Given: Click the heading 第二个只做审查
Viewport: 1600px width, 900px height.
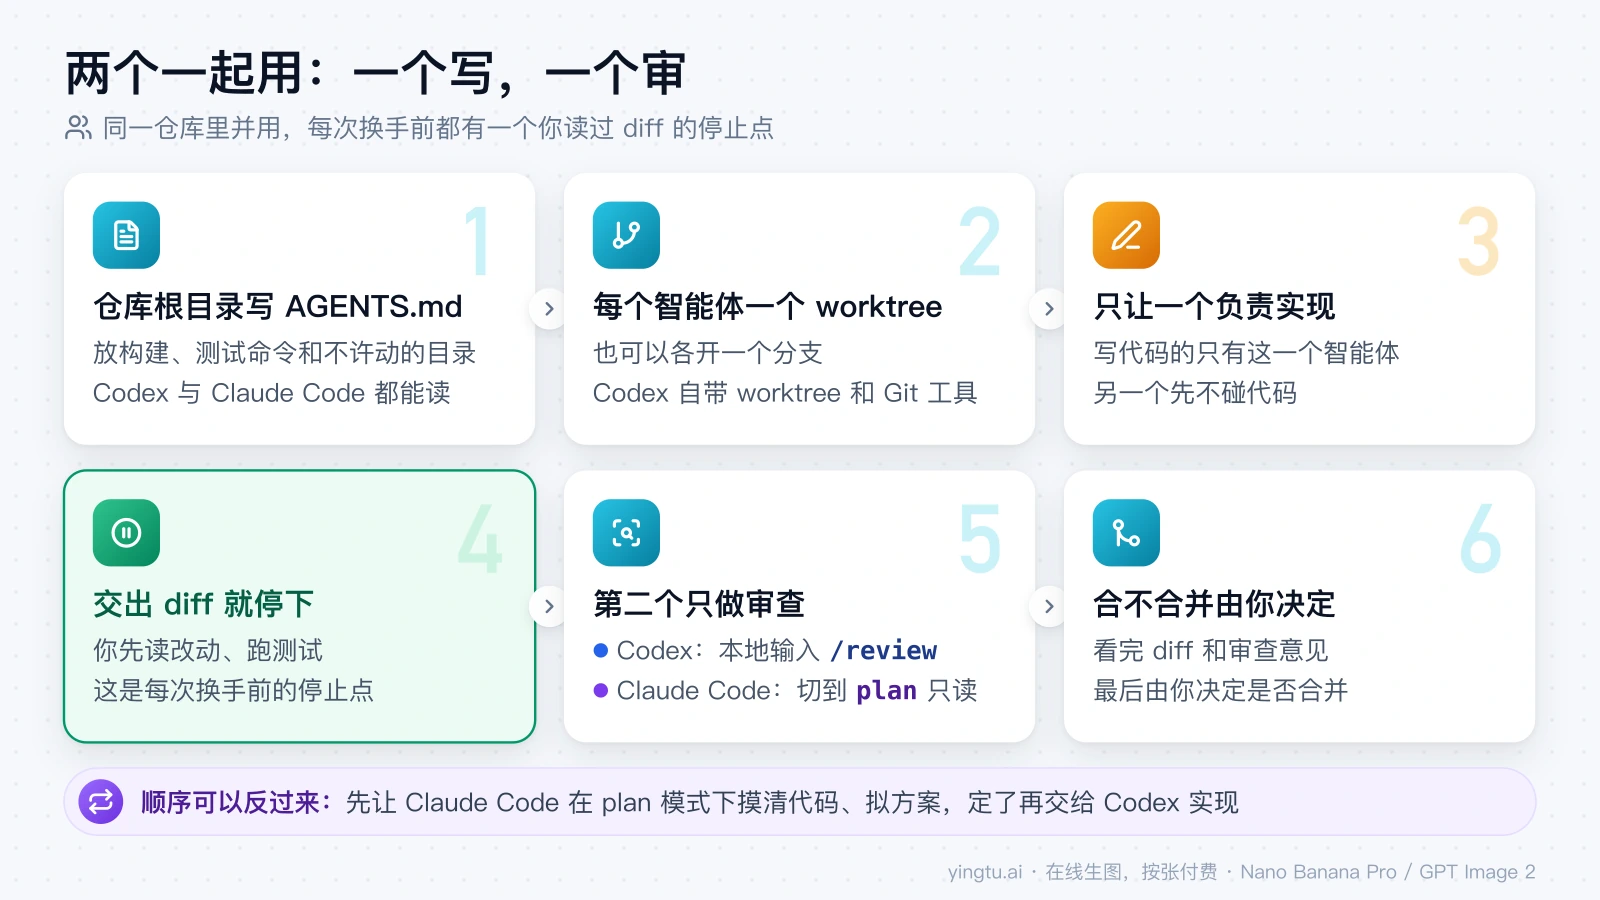Looking at the screenshot, I should (699, 604).
